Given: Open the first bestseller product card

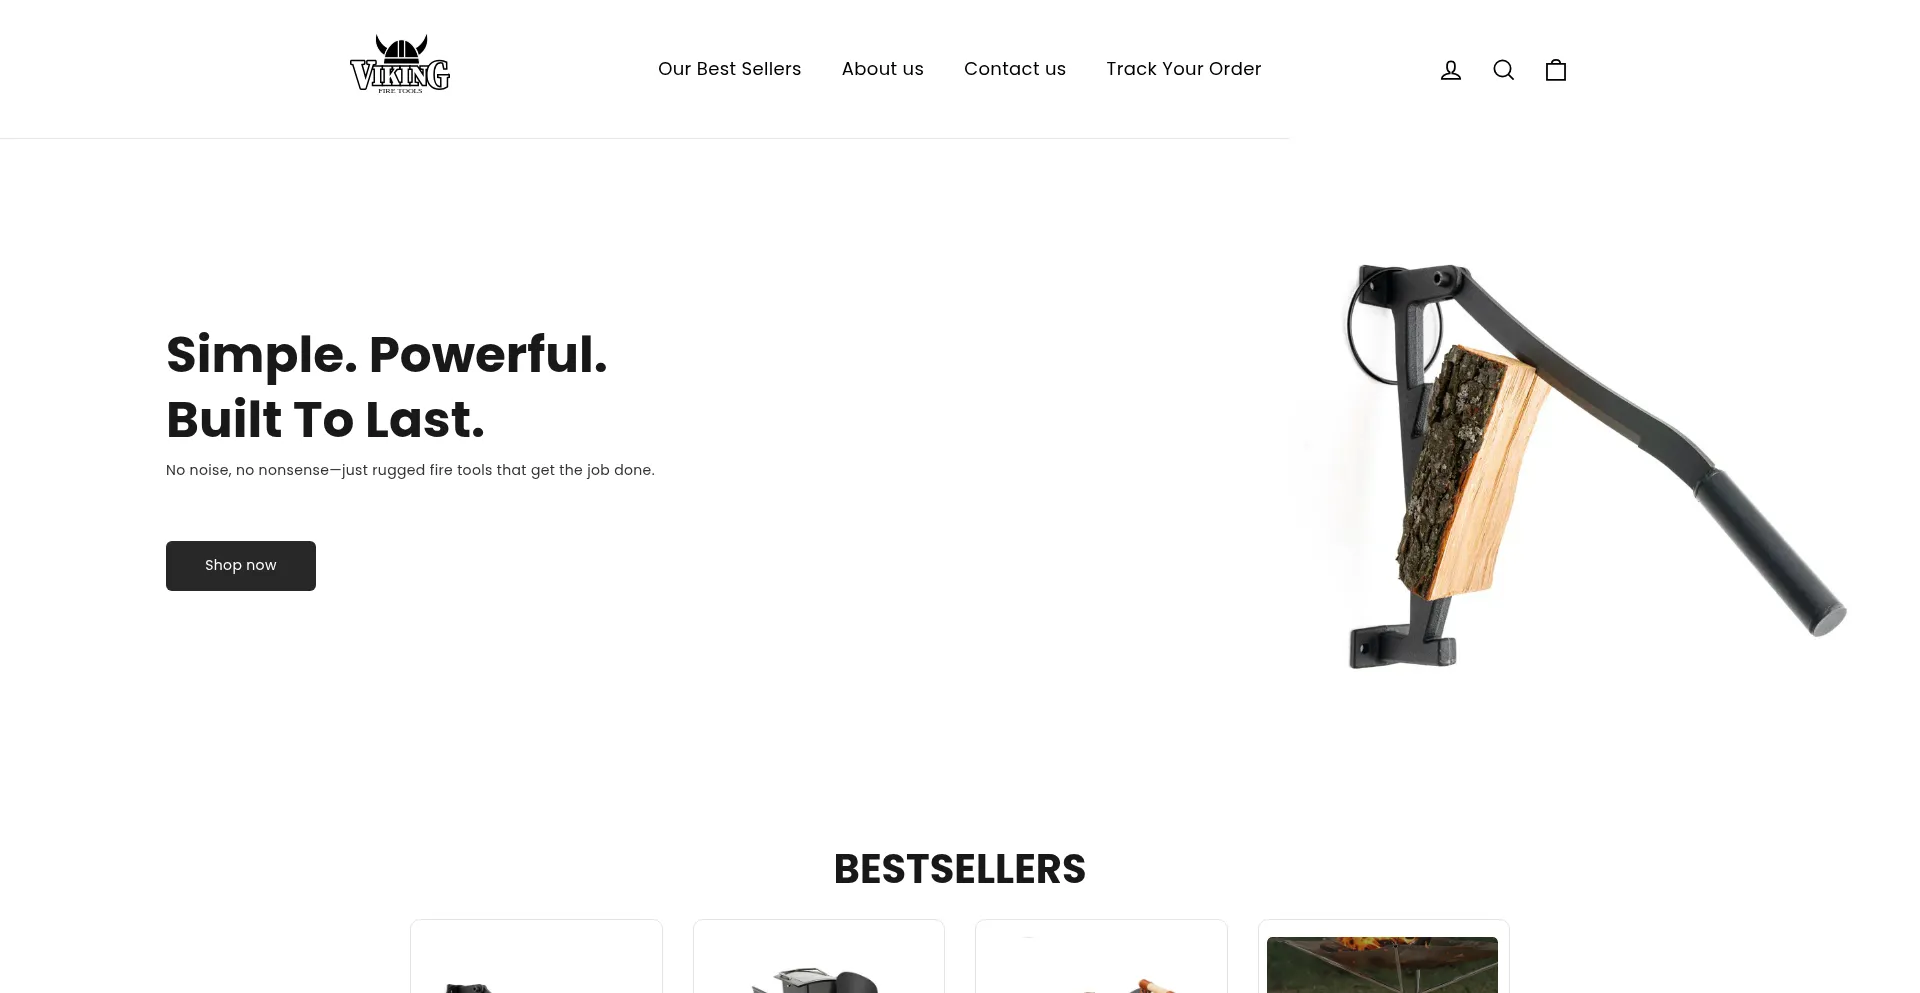Looking at the screenshot, I should coord(536,956).
